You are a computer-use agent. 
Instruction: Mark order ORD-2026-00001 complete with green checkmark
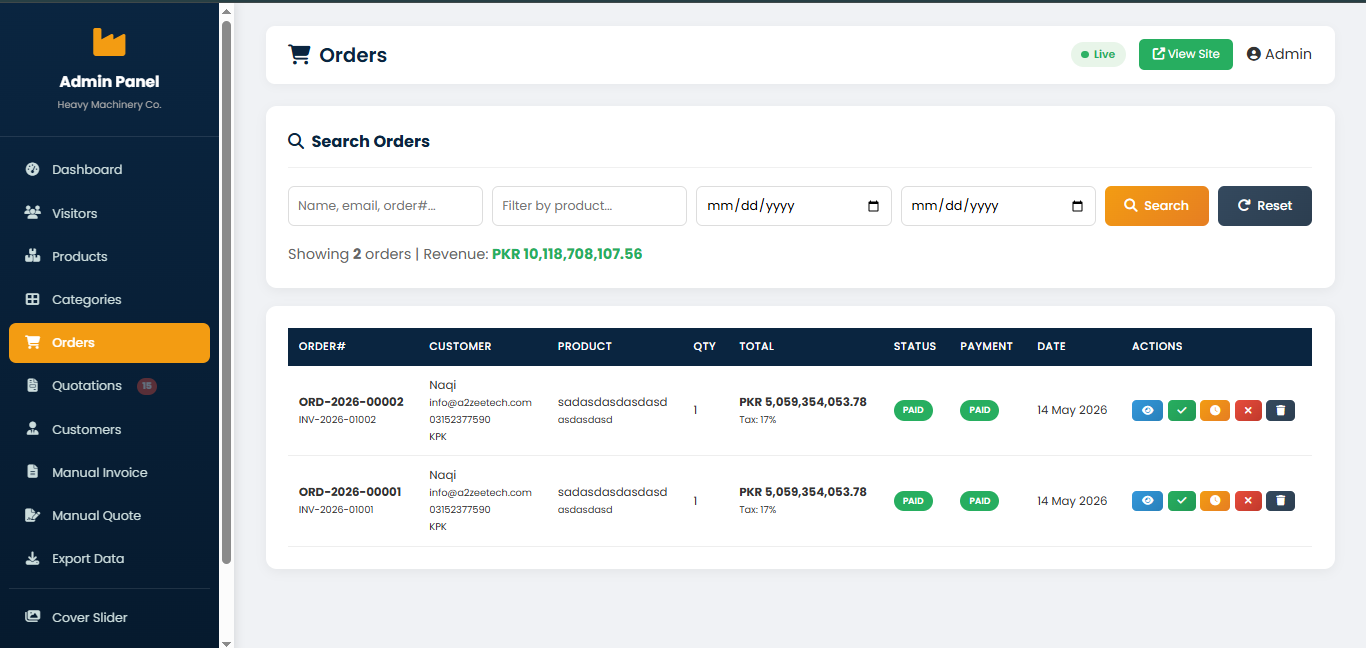point(1182,500)
